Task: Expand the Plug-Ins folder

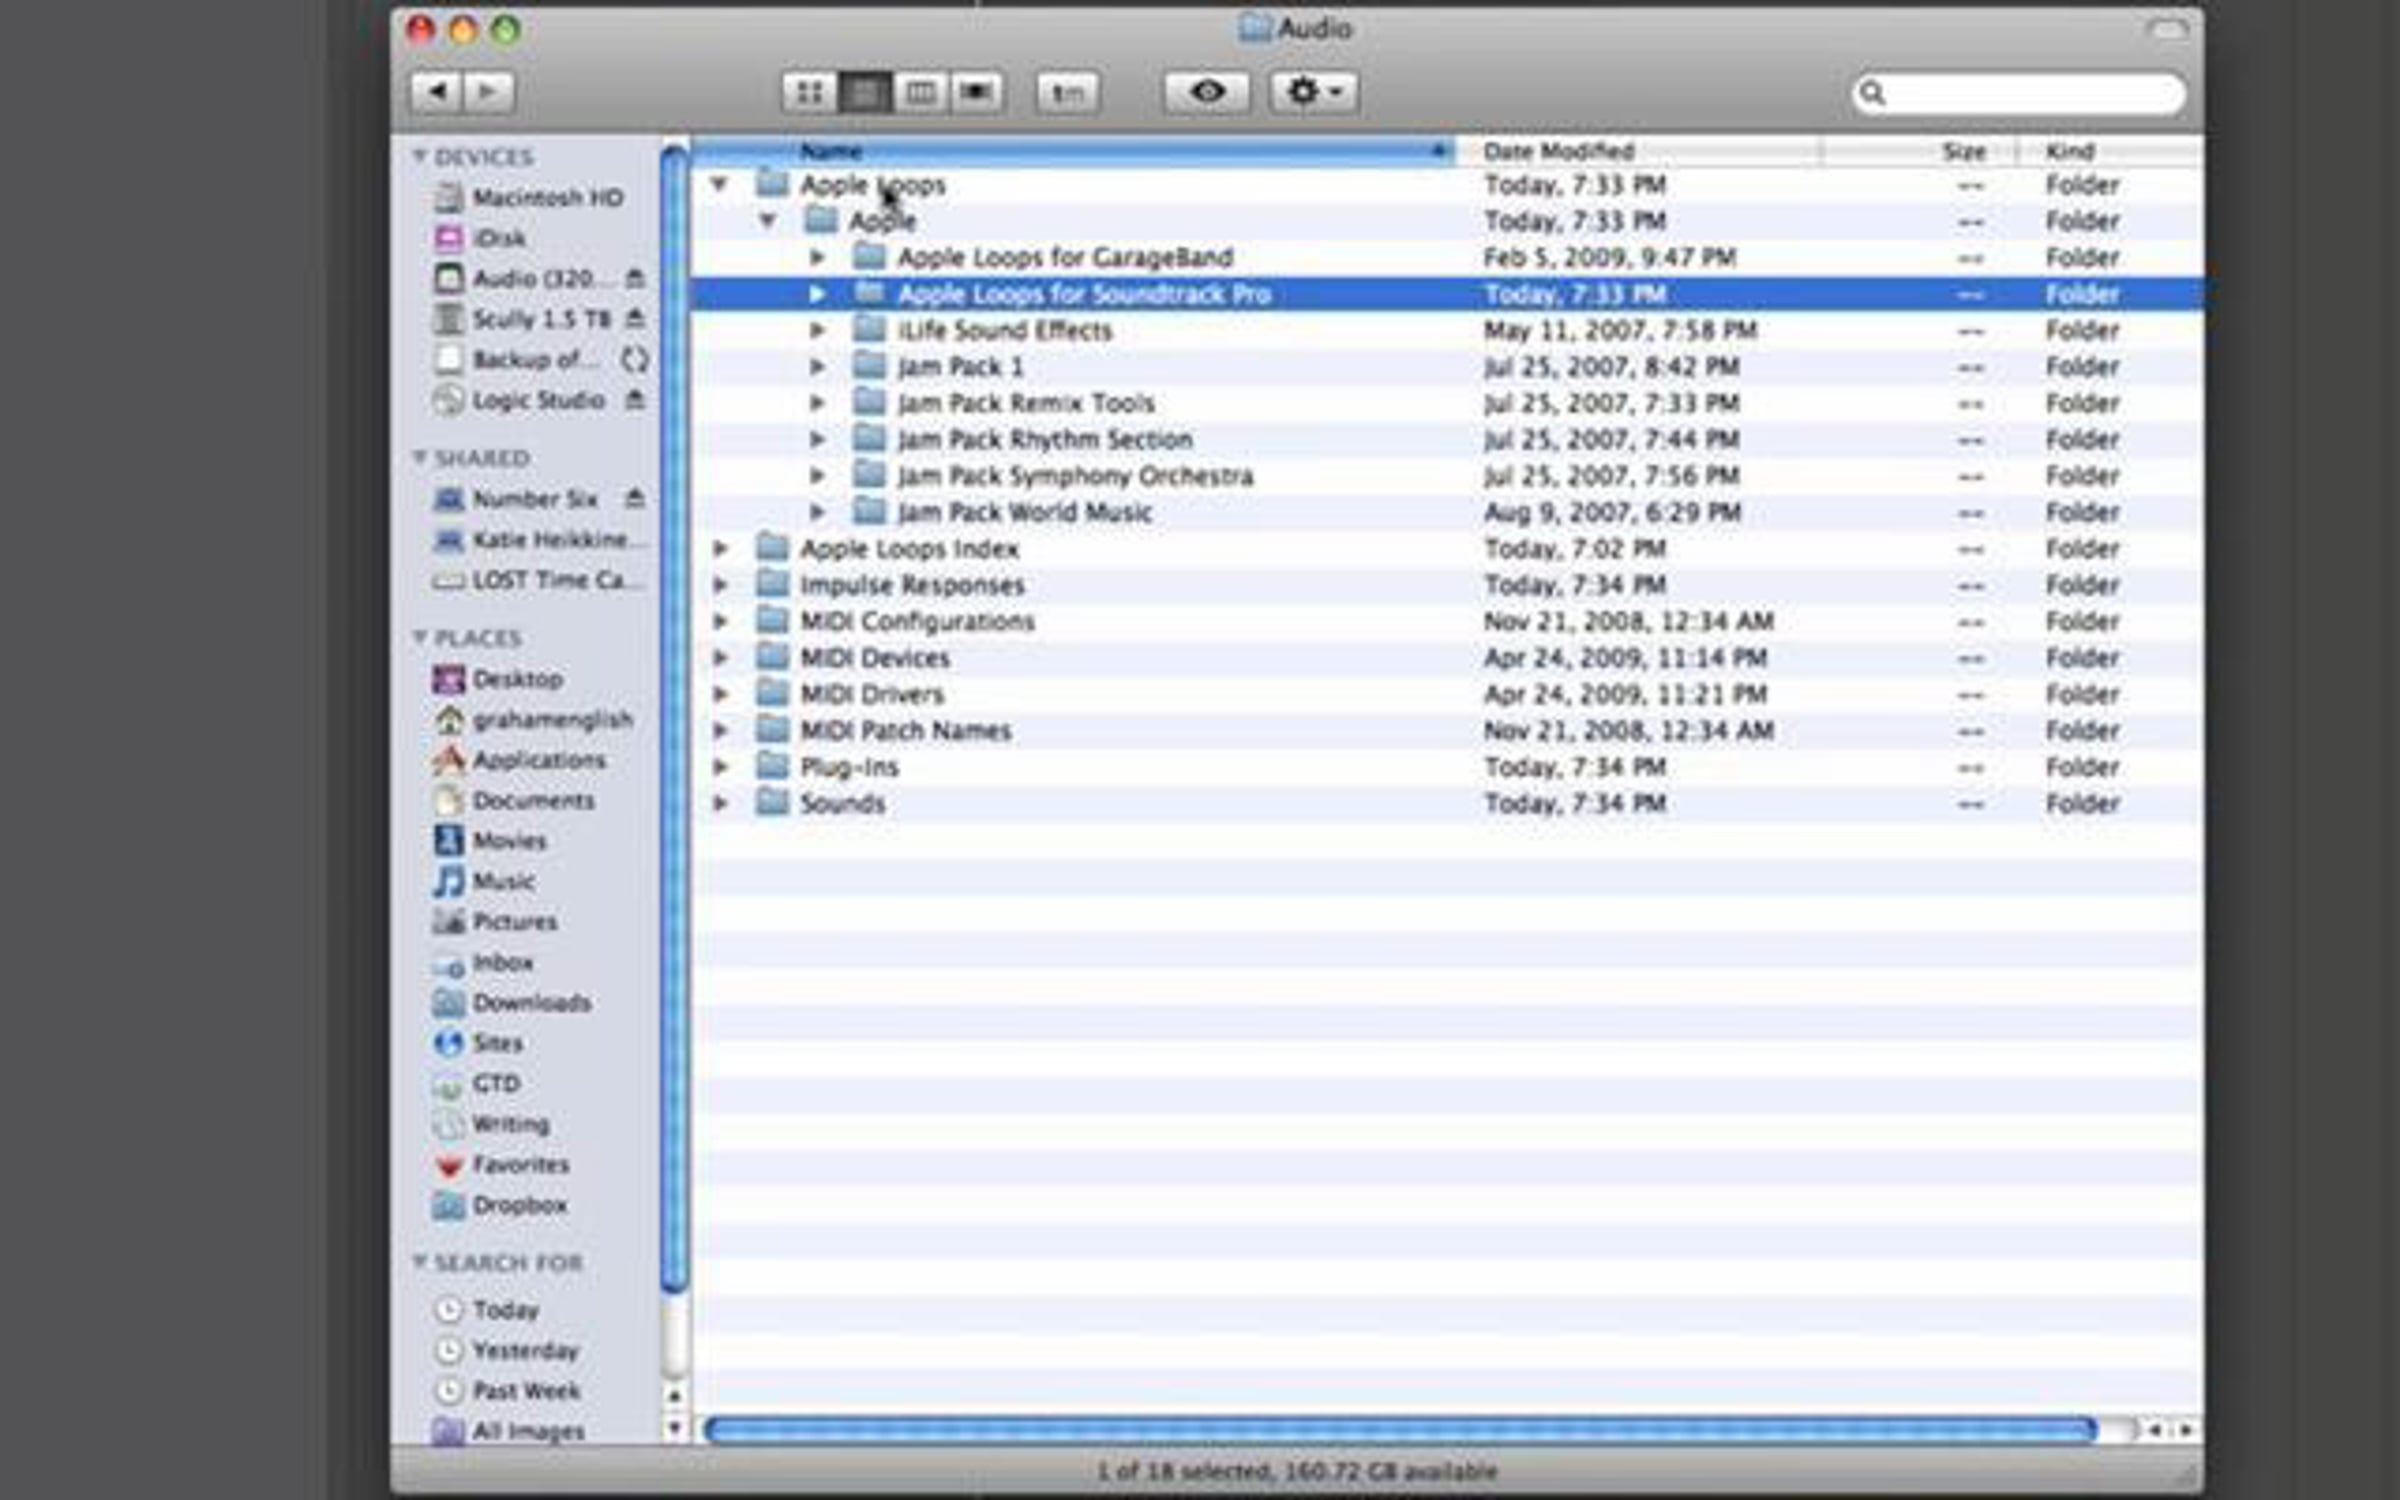Action: [x=719, y=767]
